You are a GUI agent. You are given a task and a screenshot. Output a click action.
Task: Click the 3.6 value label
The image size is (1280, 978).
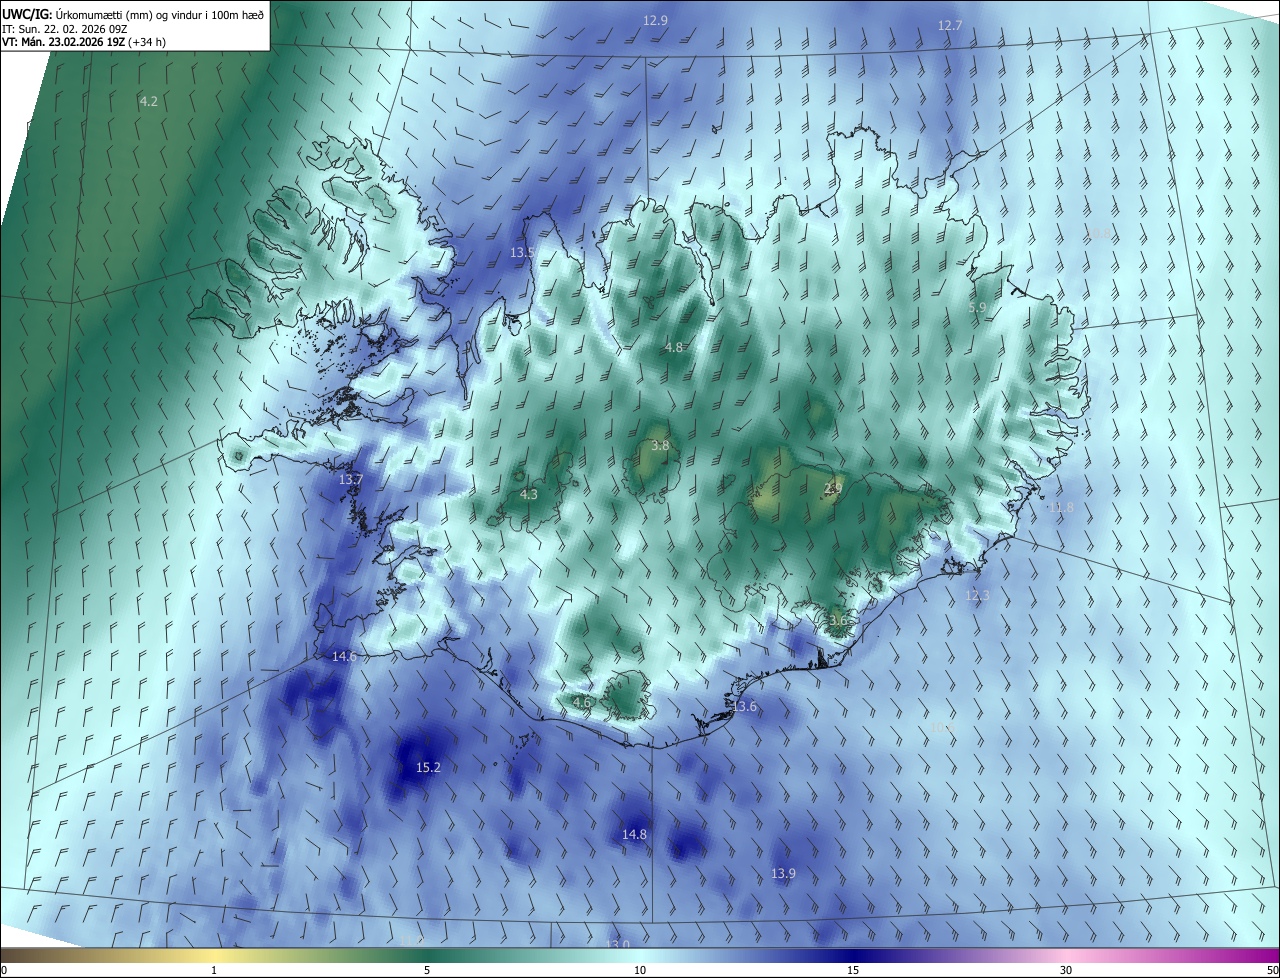[838, 620]
